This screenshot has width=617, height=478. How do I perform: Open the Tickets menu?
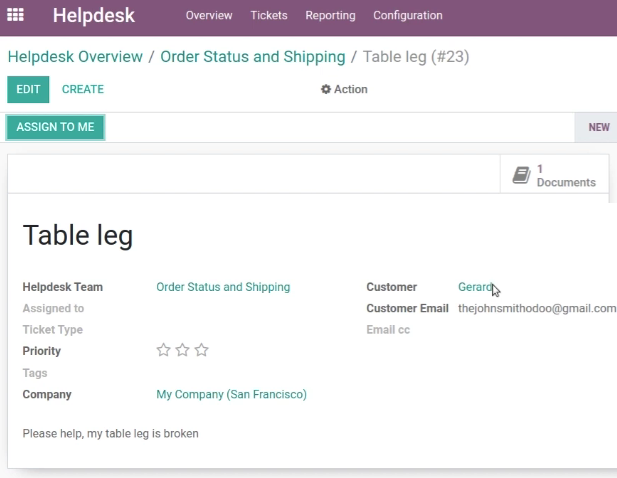click(269, 15)
